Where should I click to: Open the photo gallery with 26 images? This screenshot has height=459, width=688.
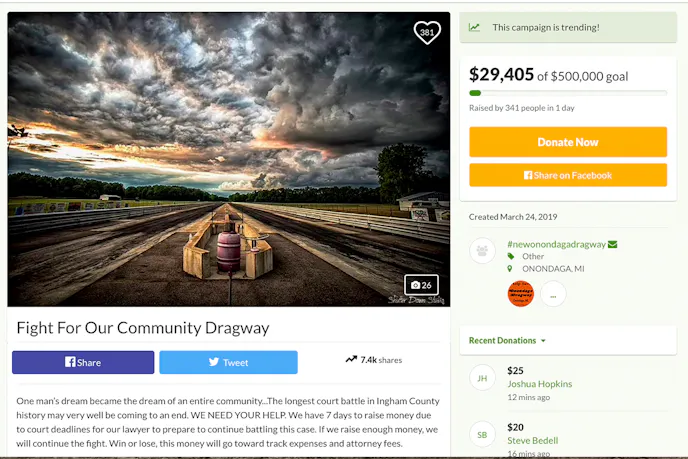point(421,285)
